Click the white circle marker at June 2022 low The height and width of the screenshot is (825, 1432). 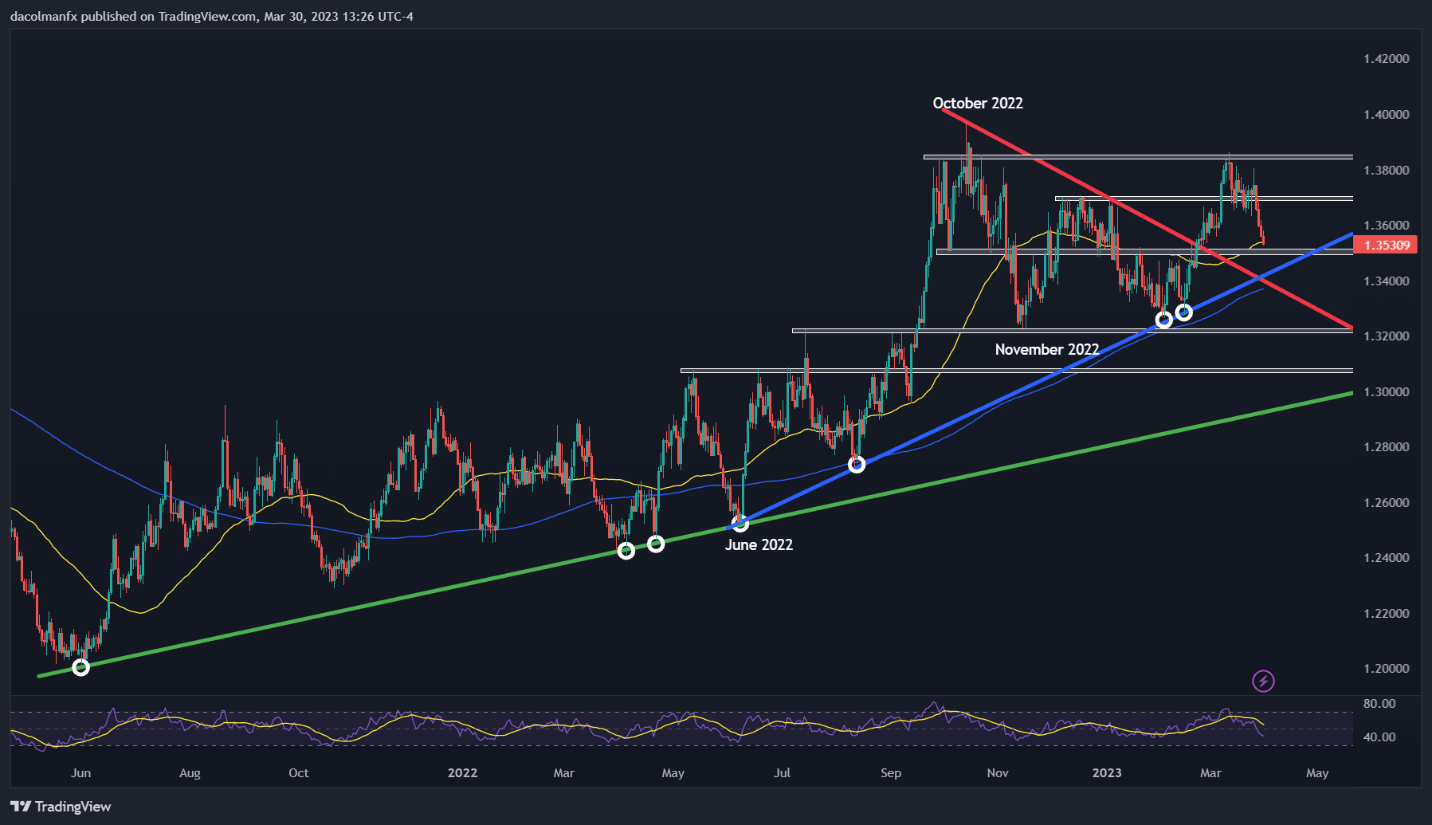(x=740, y=523)
